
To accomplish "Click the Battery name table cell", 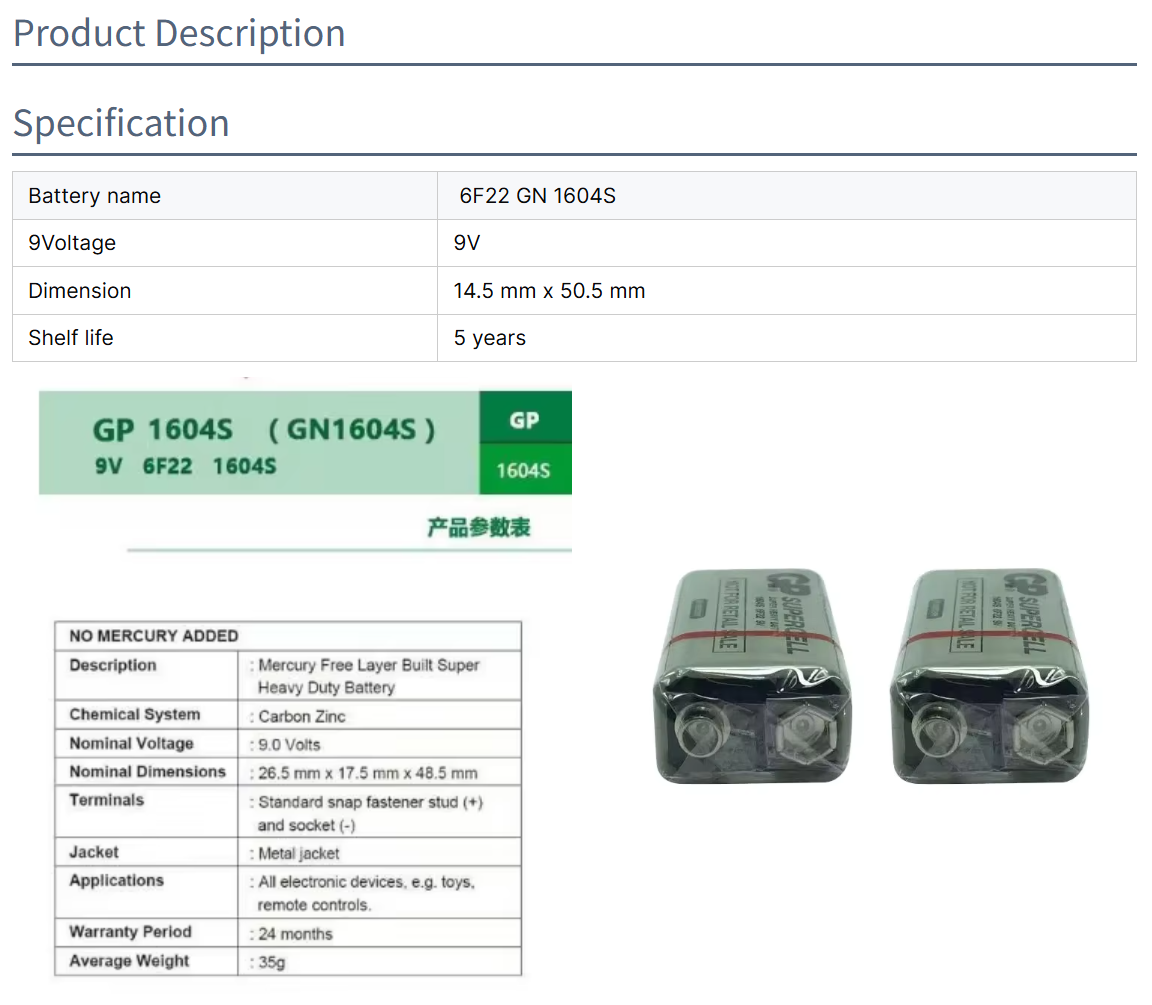I will pyautogui.click(x=95, y=196).
